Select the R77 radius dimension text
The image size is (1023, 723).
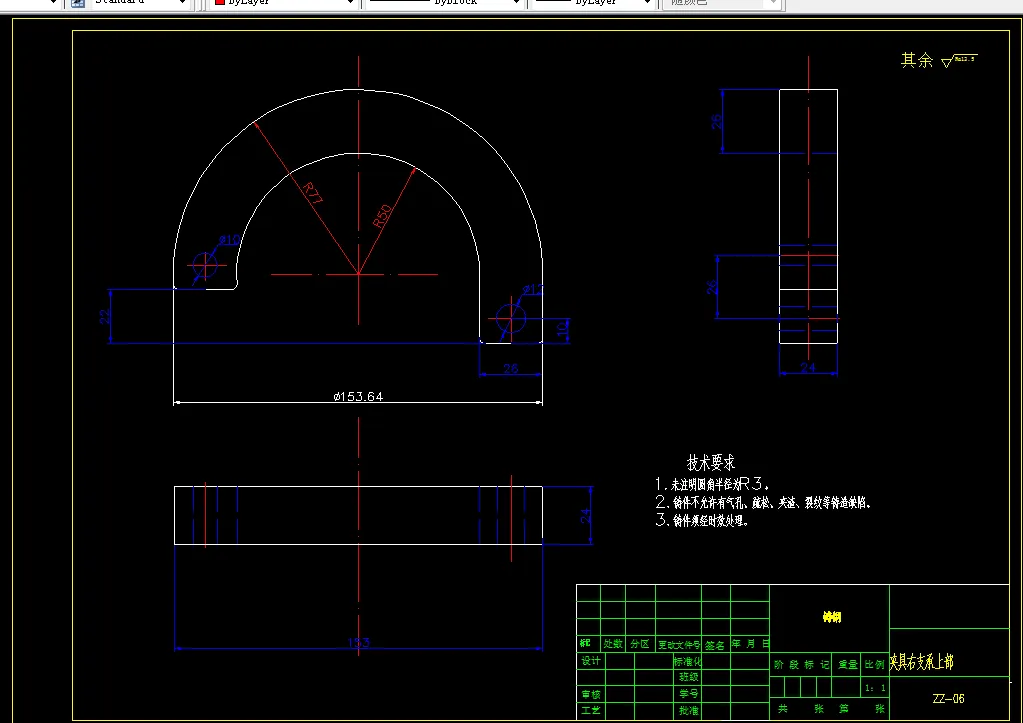pos(313,193)
